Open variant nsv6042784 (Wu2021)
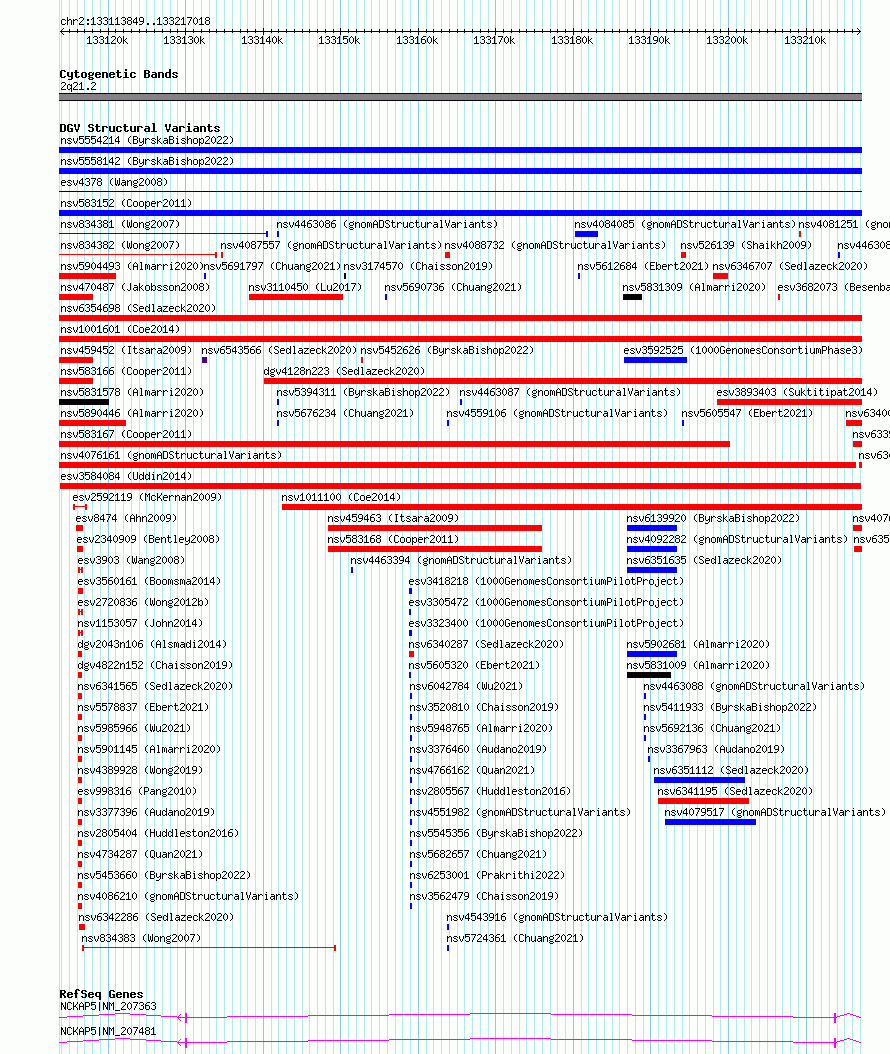 click(x=466, y=686)
